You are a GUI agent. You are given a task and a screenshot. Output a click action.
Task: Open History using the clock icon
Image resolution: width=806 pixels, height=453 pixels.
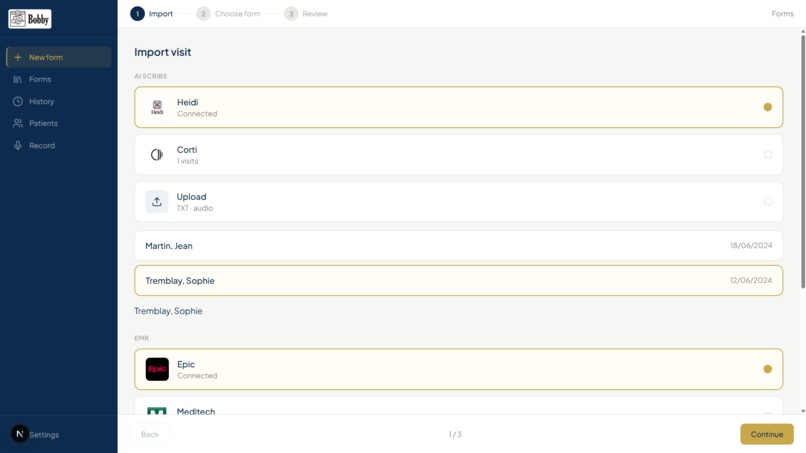point(17,101)
